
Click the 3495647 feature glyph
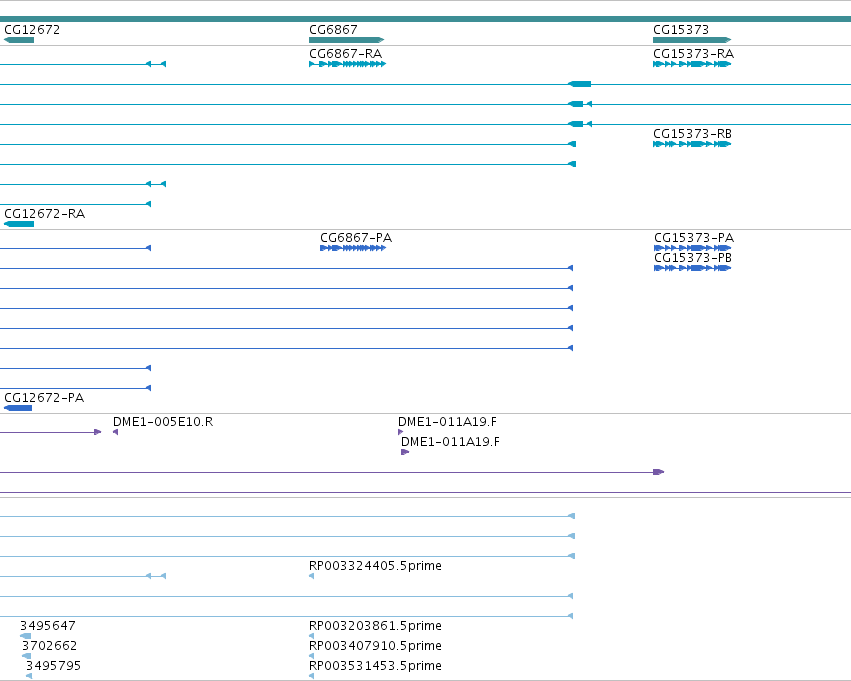point(26,636)
